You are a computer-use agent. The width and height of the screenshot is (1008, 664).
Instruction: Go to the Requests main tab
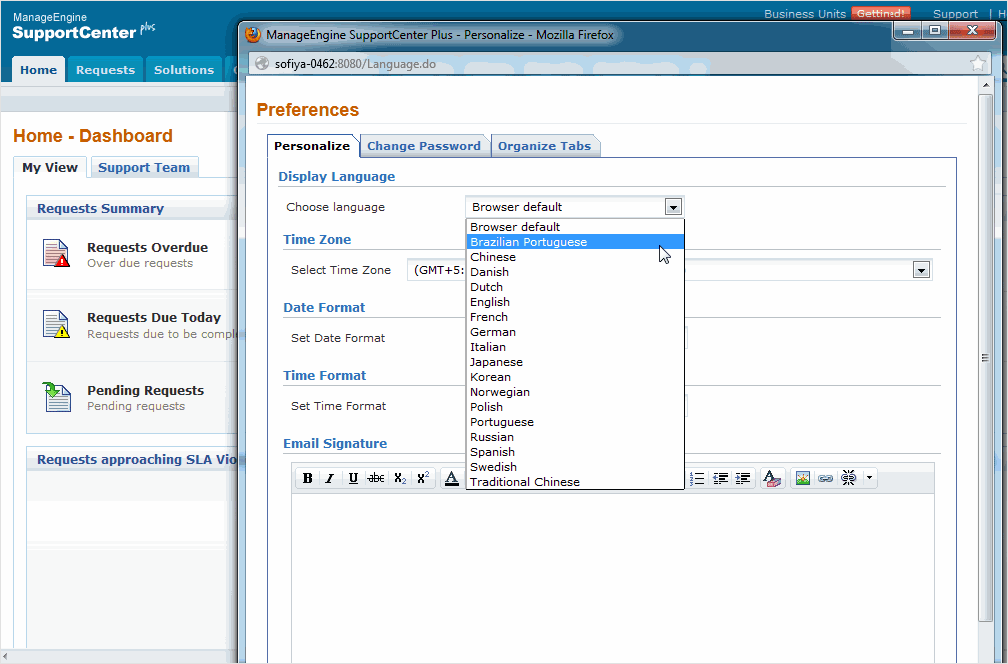(105, 70)
